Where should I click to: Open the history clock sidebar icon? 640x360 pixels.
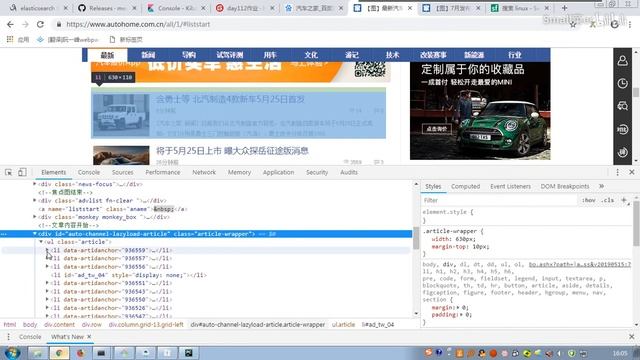(622, 83)
